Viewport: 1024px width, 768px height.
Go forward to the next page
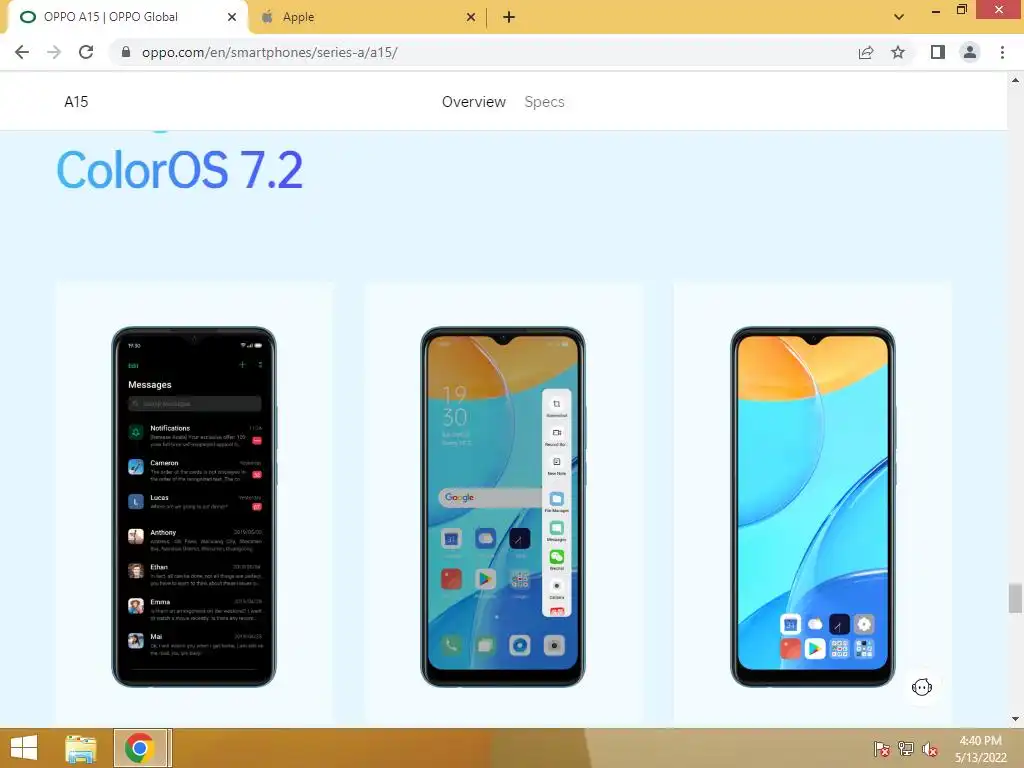click(x=54, y=52)
